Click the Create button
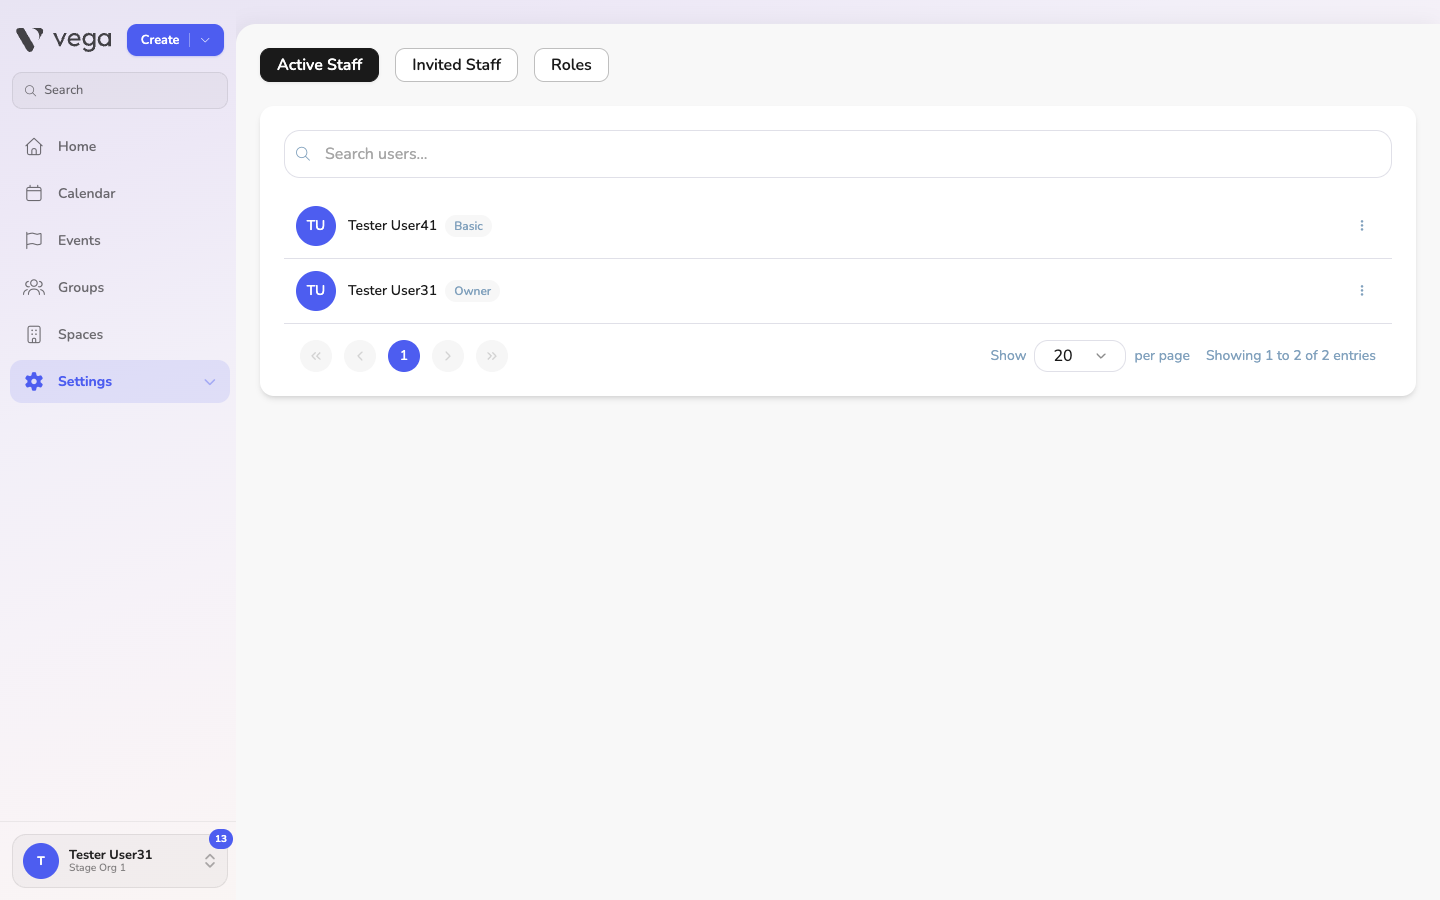Viewport: 1440px width, 900px height. click(160, 40)
